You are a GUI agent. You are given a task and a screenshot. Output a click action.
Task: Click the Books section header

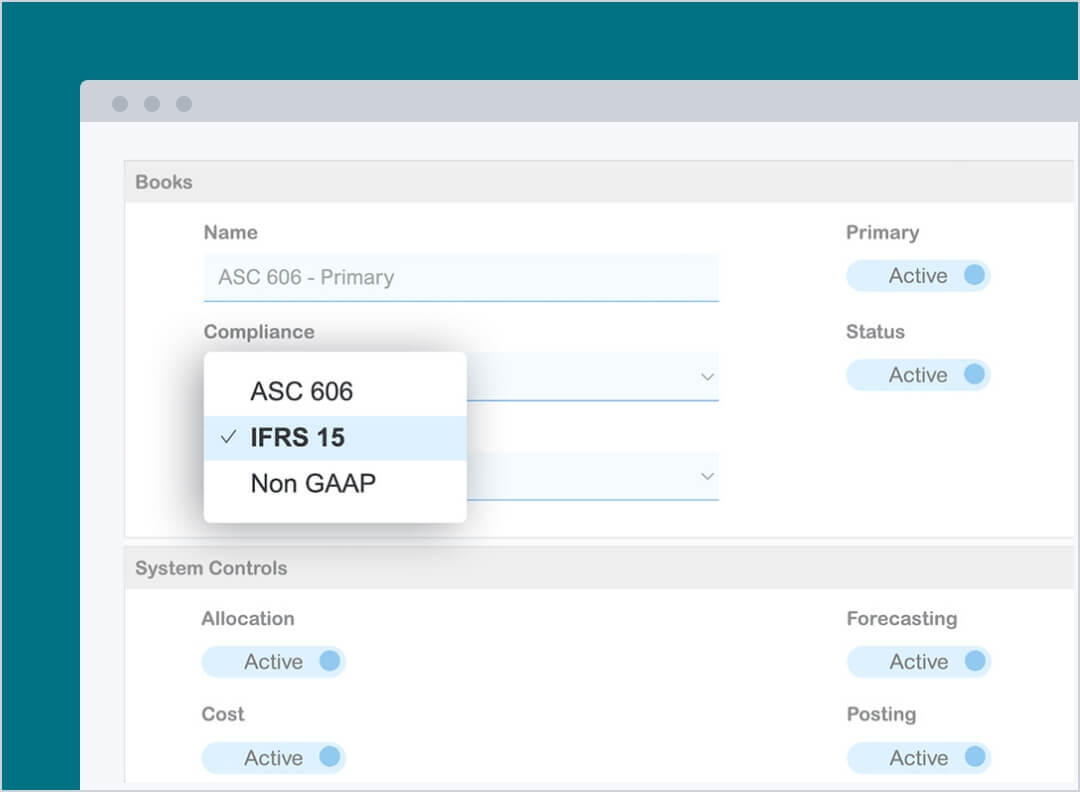pos(599,182)
